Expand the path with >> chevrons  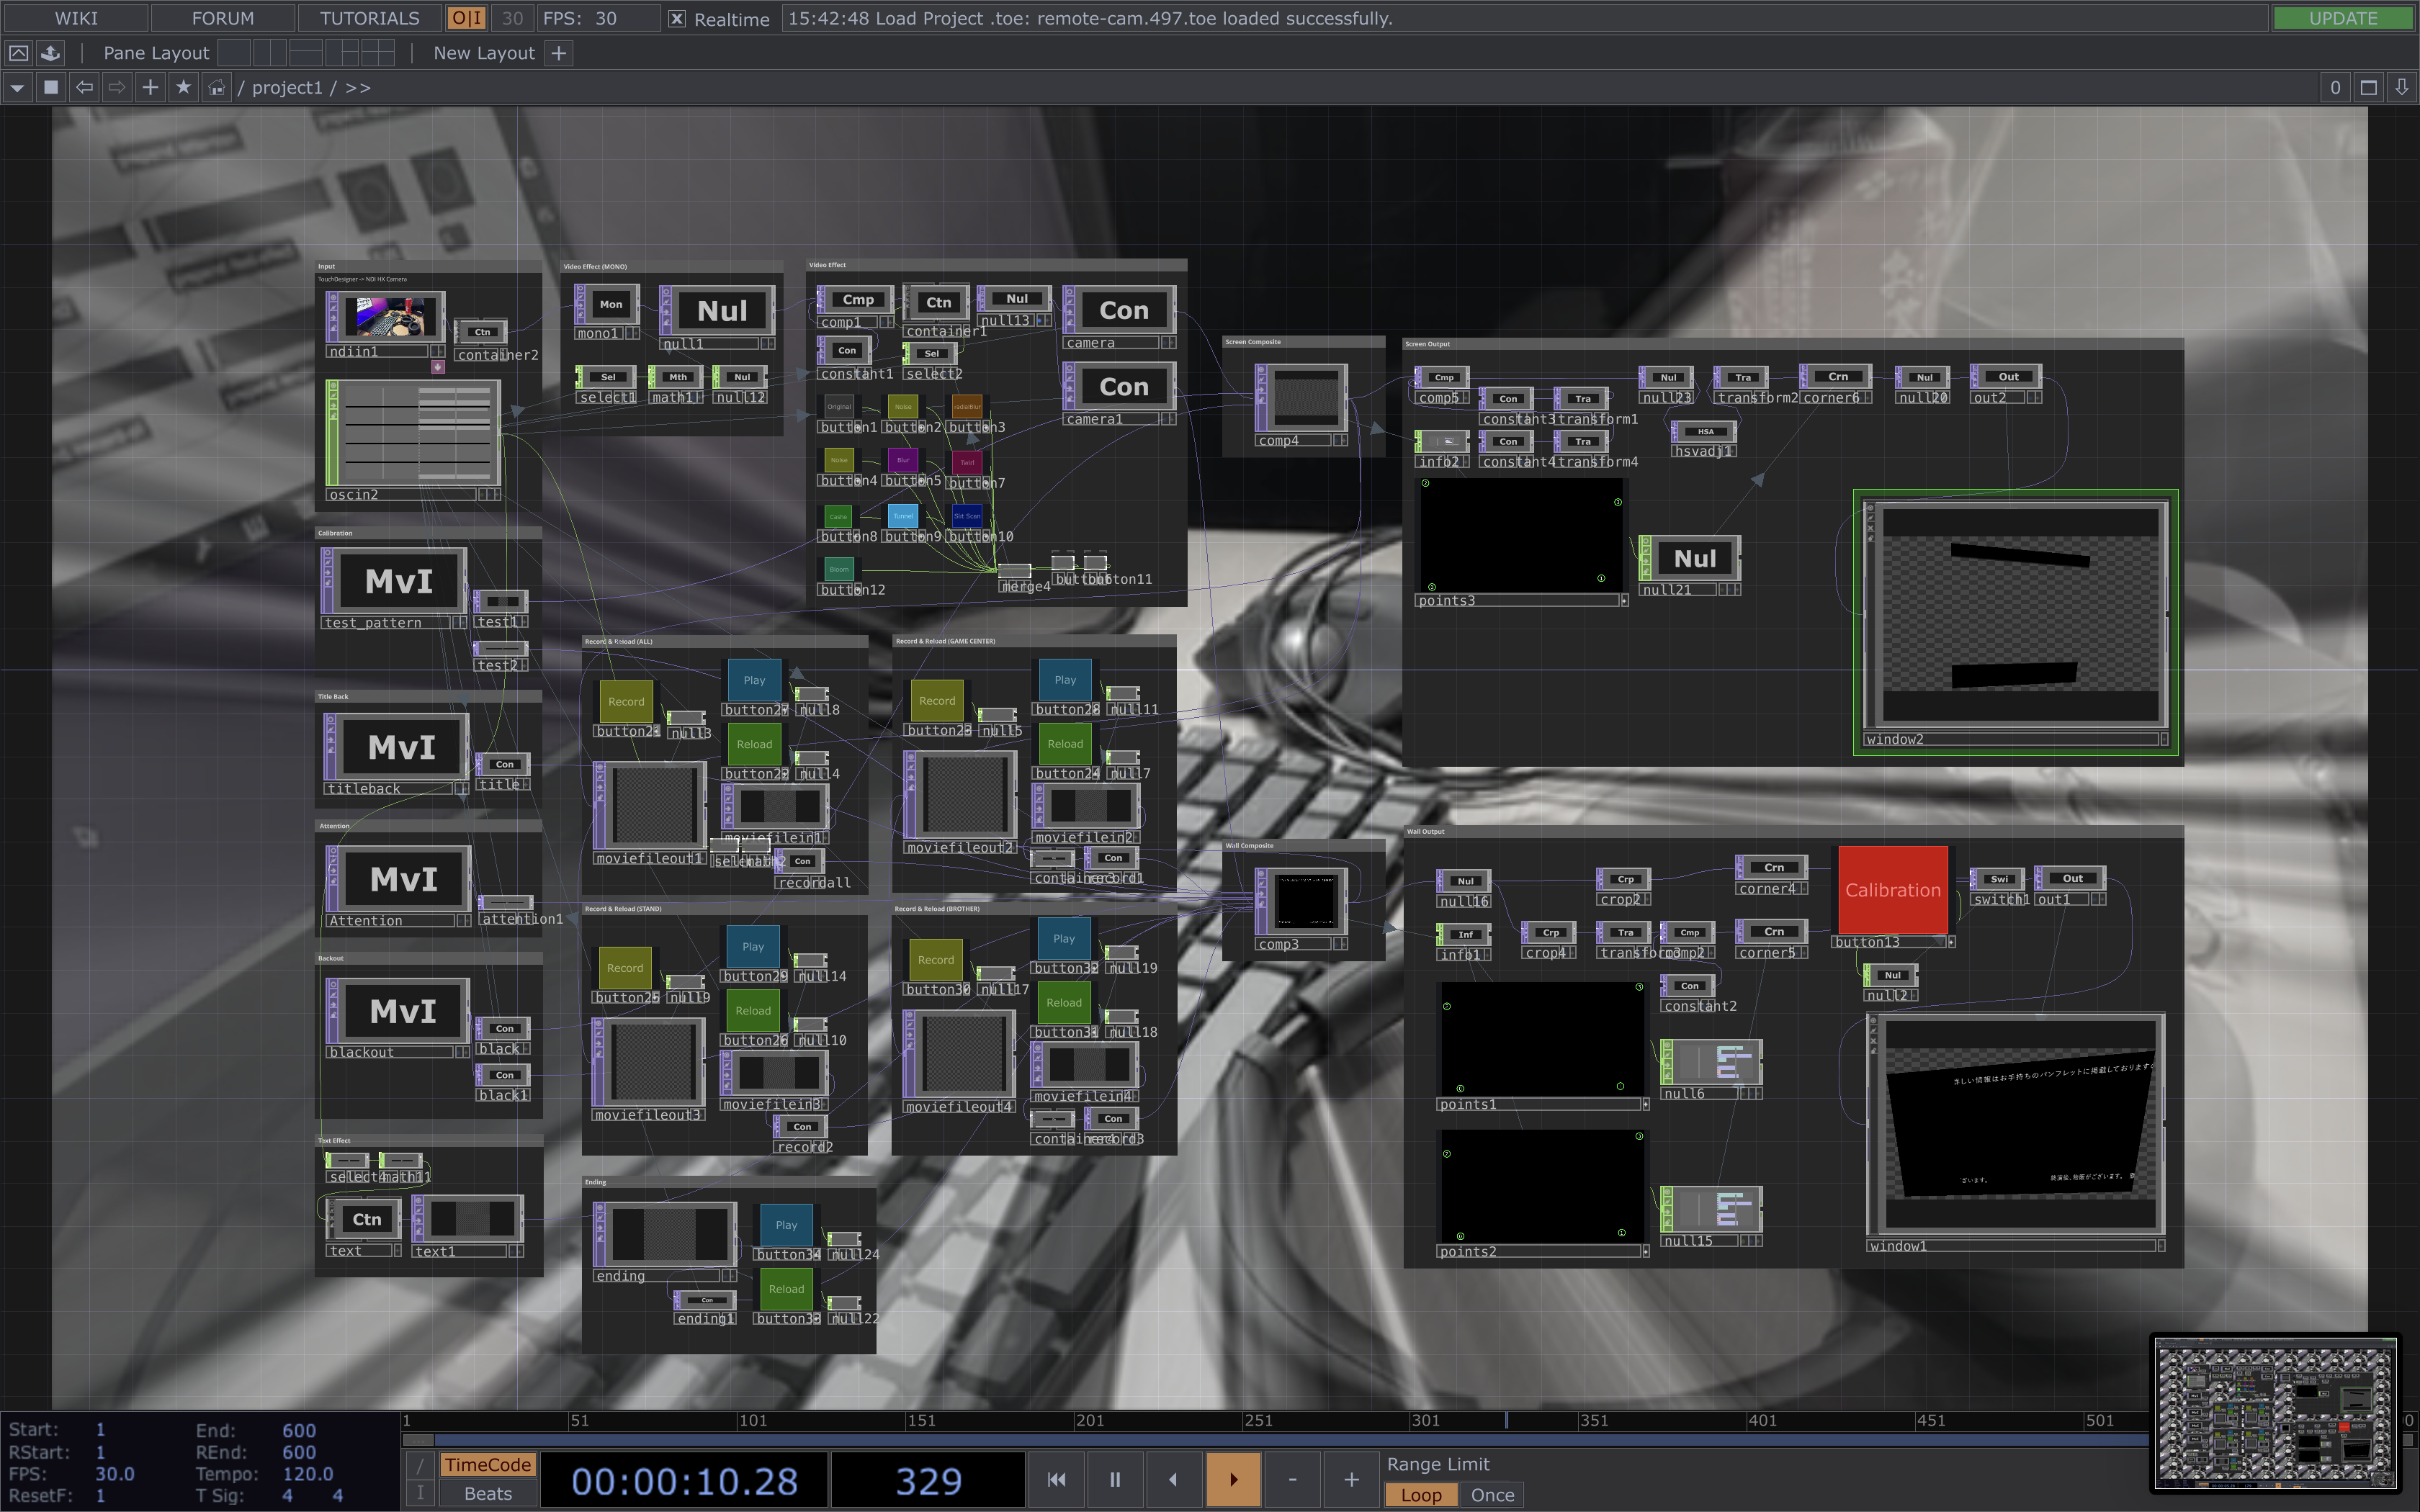[x=358, y=88]
